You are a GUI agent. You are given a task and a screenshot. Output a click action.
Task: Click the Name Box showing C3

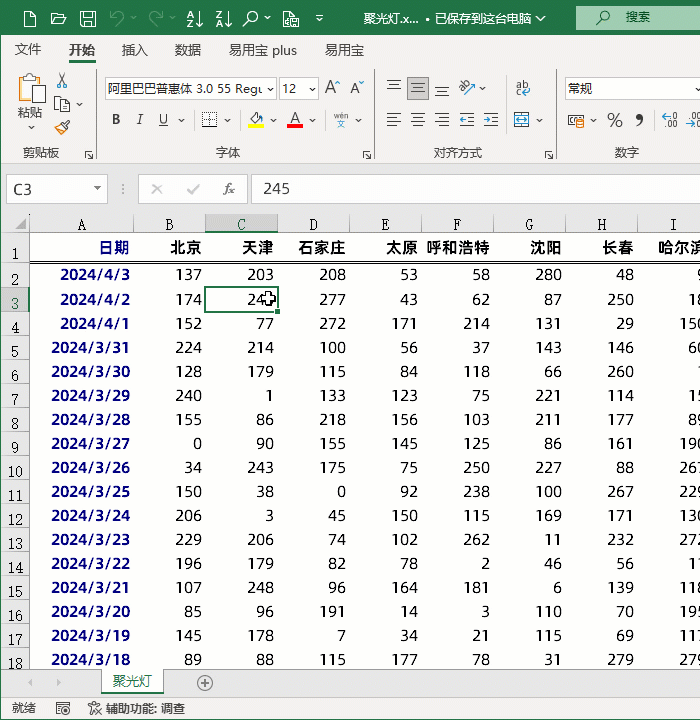coord(57,189)
